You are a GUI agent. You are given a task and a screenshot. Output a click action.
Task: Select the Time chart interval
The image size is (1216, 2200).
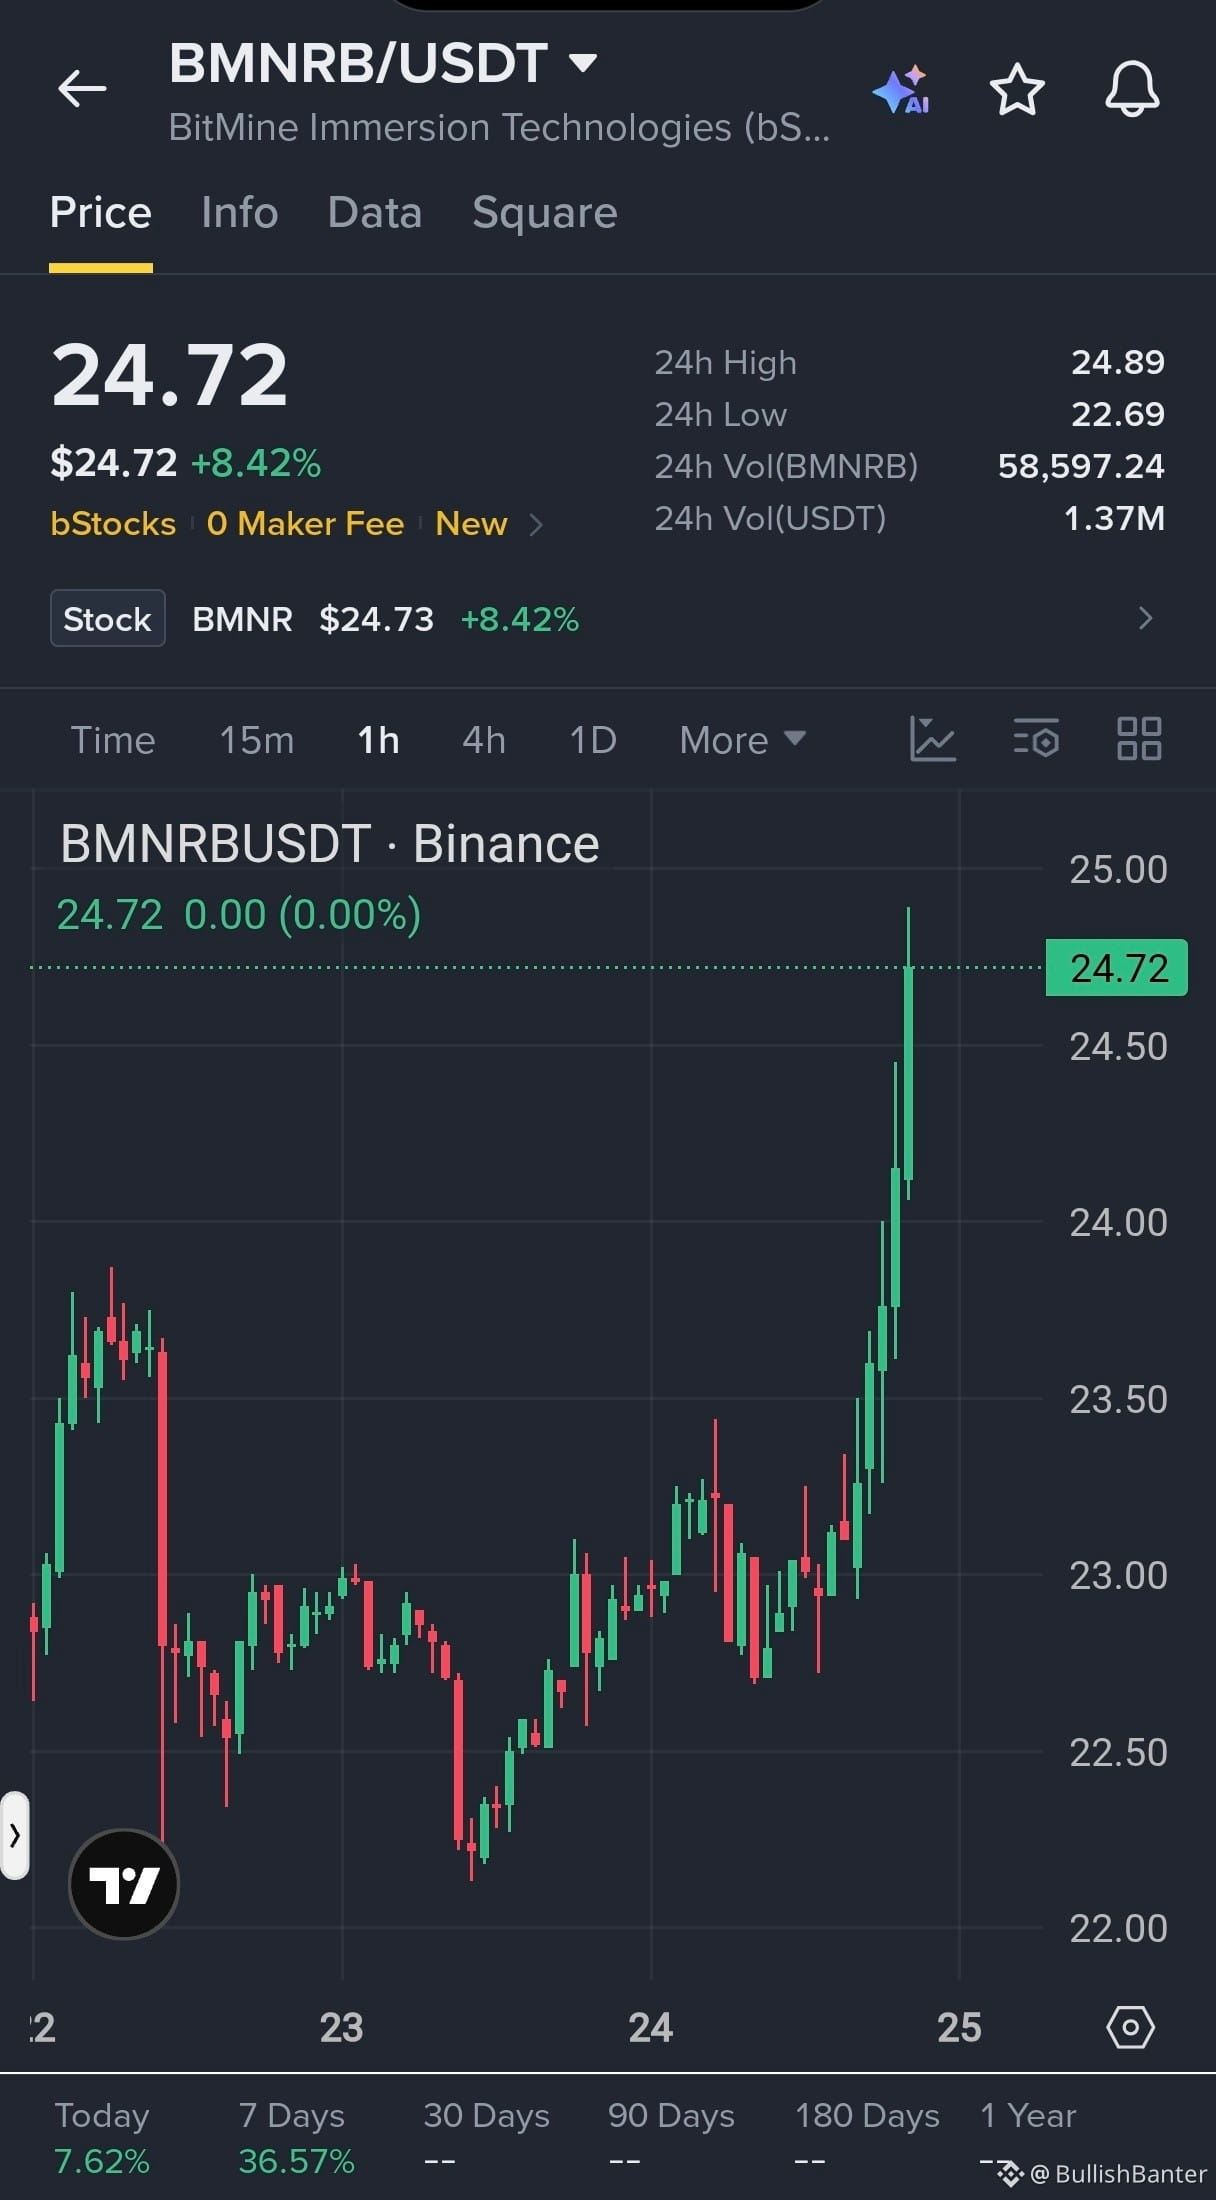click(x=113, y=740)
